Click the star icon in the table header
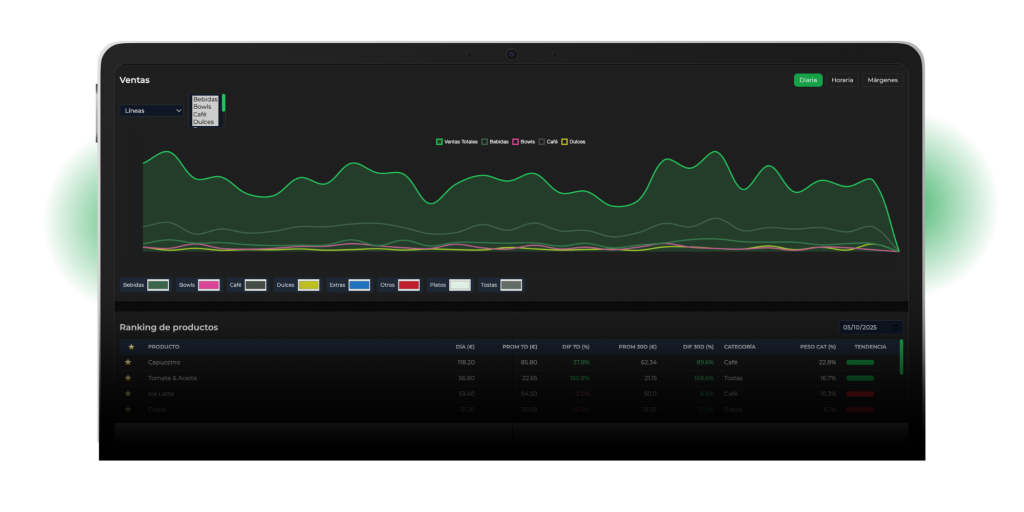Screen dimensions: 1024x512 (x=131, y=347)
